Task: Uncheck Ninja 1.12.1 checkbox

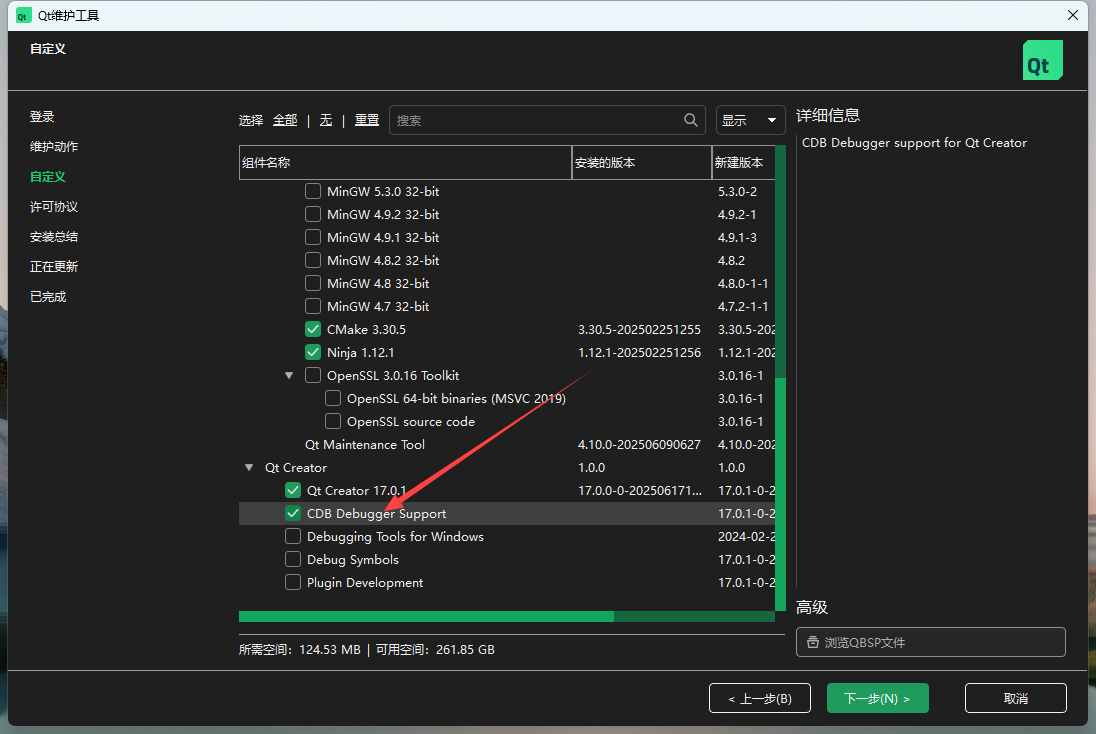Action: (313, 352)
